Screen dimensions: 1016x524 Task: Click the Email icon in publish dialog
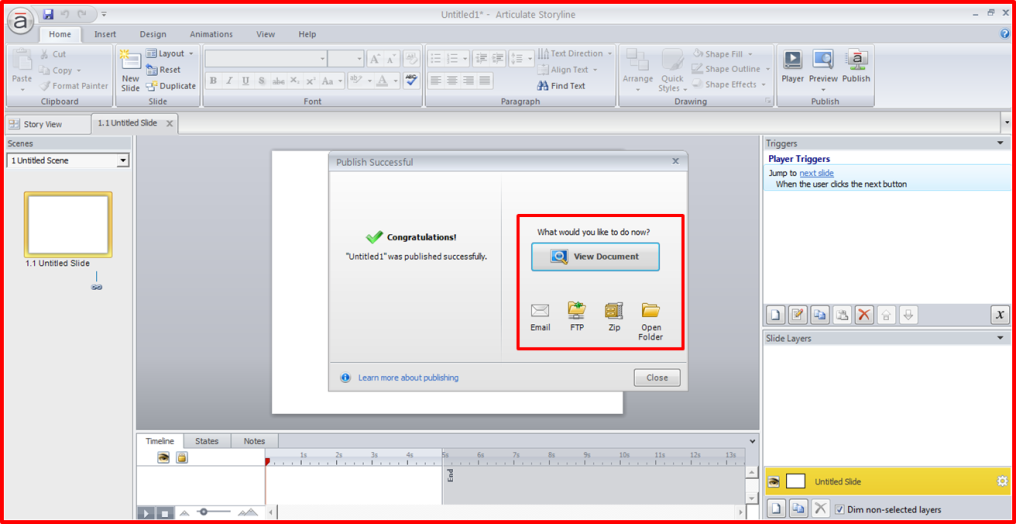(540, 311)
